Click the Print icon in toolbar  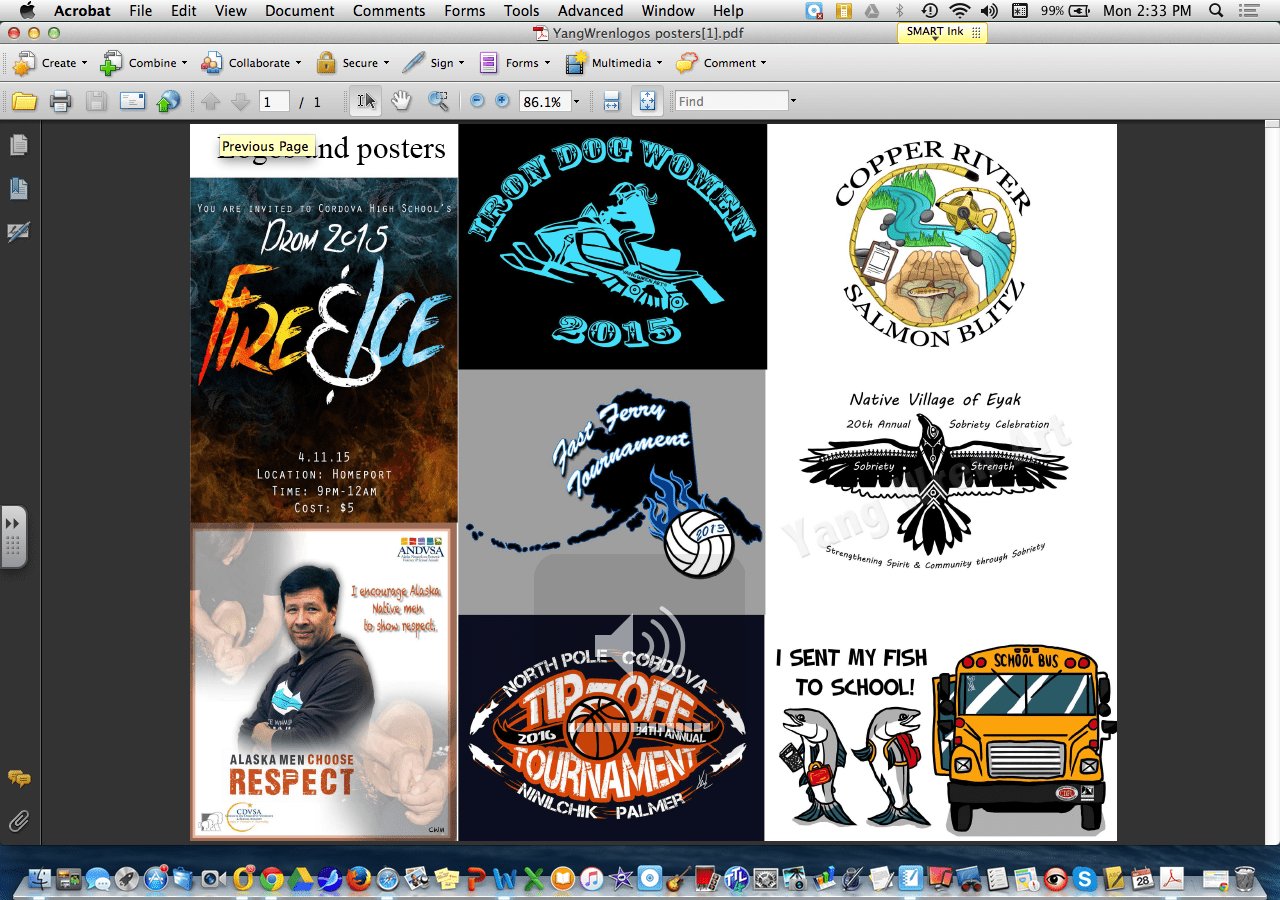60,101
